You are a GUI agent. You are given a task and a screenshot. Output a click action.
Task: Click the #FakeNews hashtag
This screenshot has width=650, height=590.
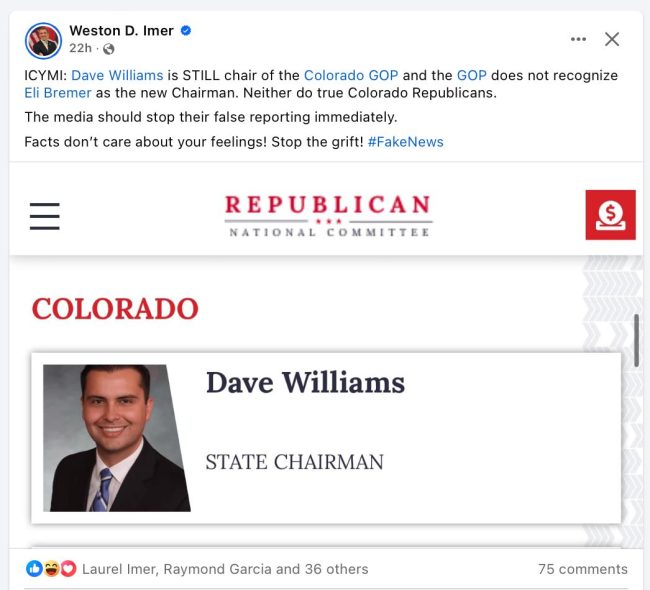coord(405,142)
